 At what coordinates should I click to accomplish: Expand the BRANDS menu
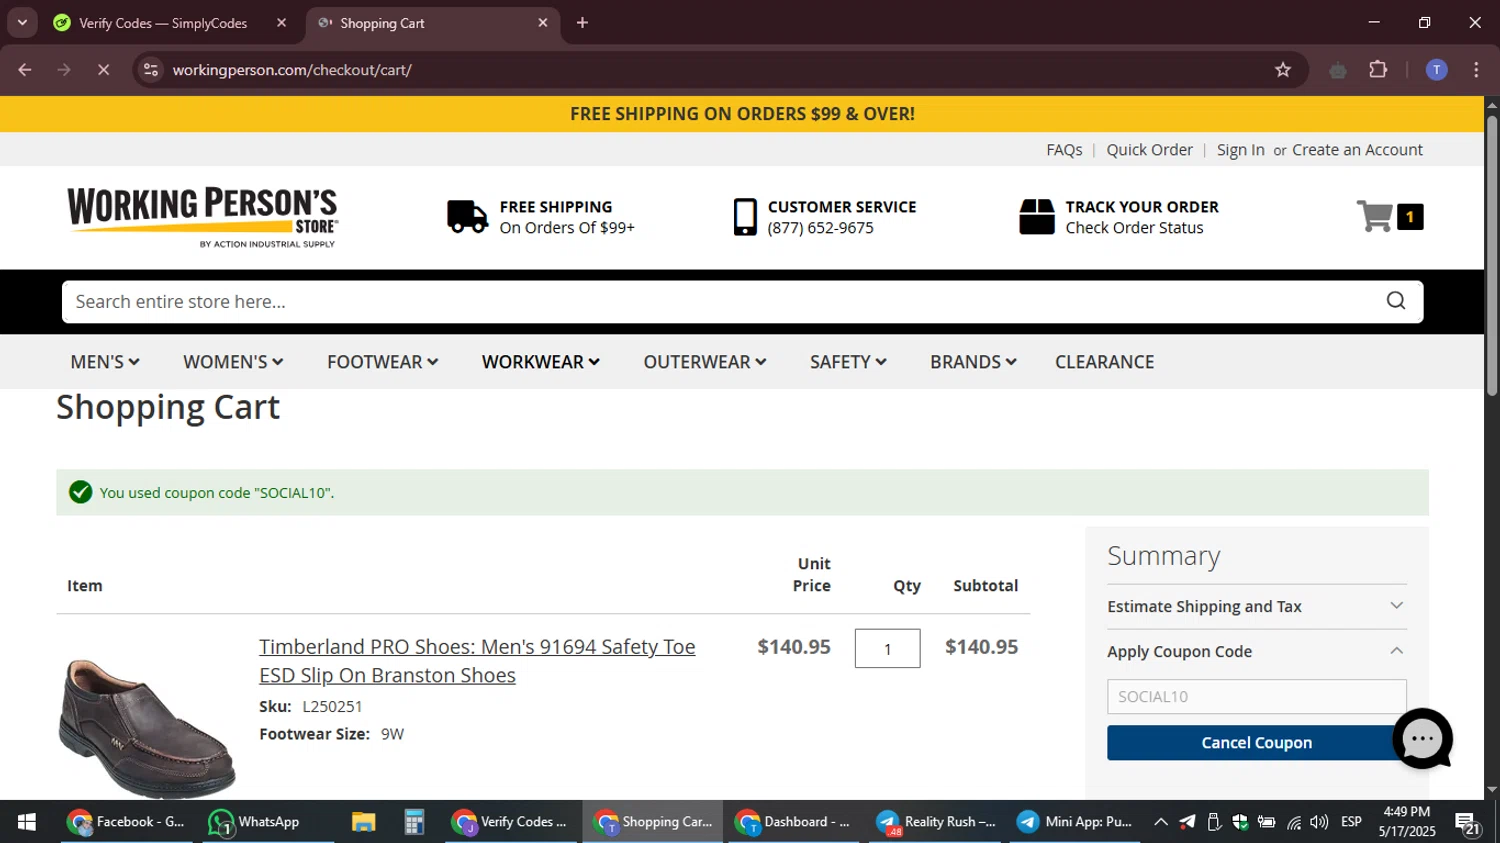[x=973, y=362]
